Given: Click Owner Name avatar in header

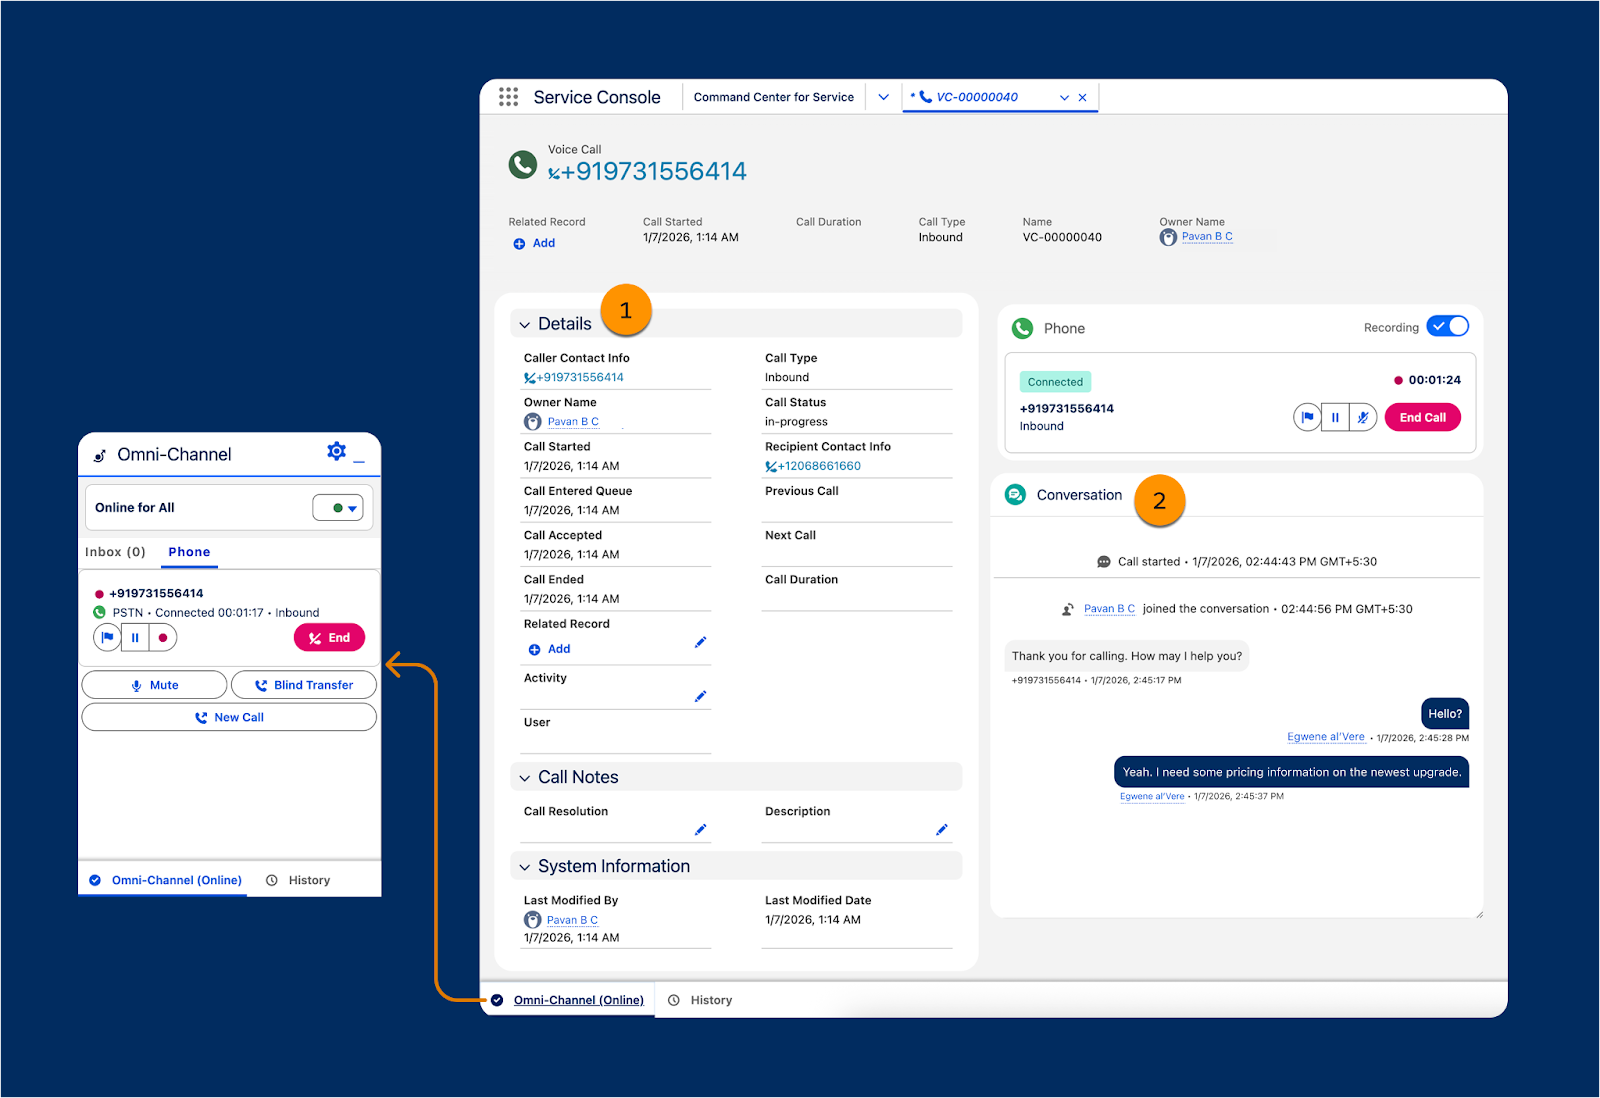Looking at the screenshot, I should click(1168, 238).
